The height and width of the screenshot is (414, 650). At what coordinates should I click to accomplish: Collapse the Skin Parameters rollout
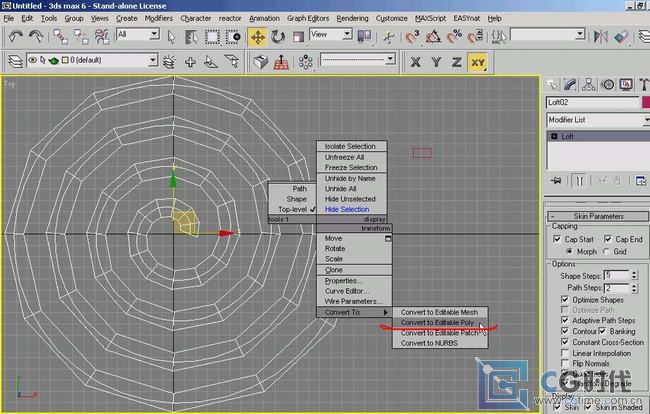click(598, 216)
